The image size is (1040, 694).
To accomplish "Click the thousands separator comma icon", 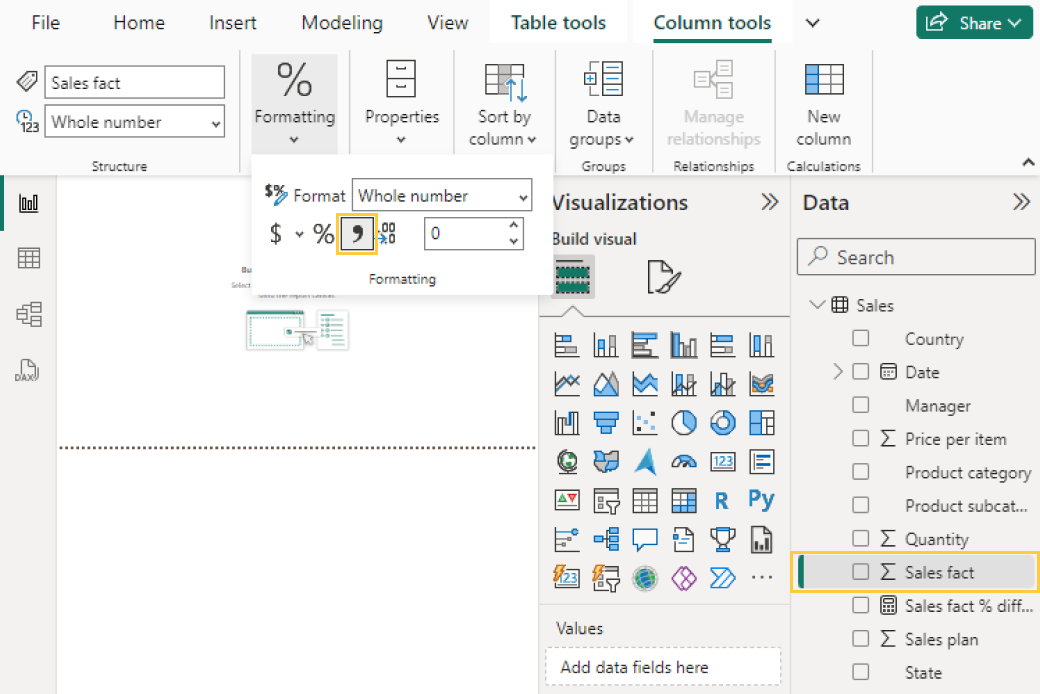I will click(357, 234).
